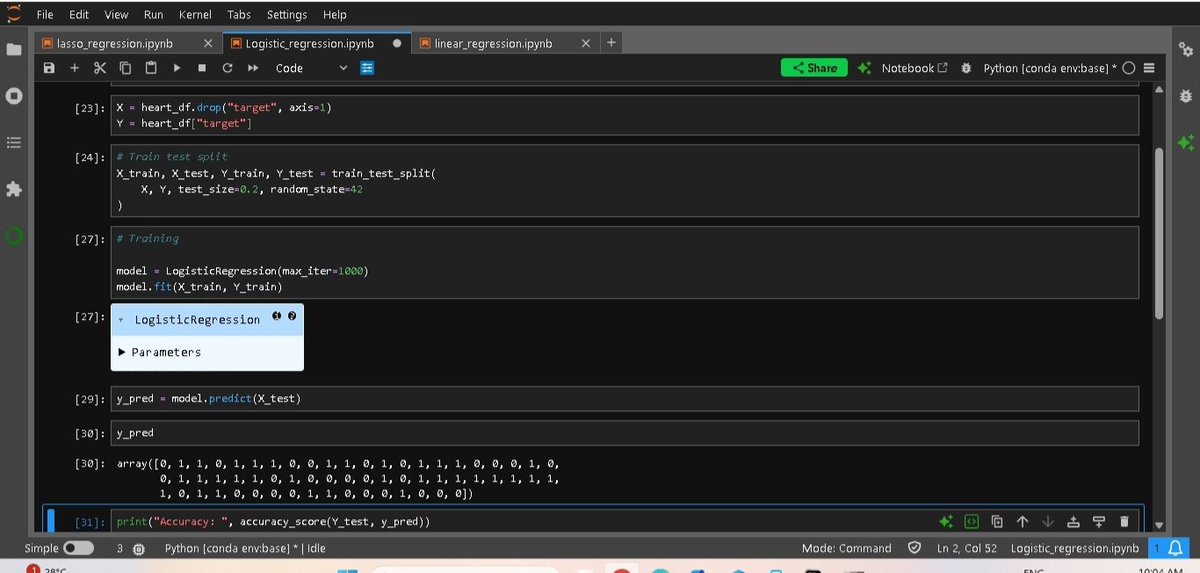Open running terminals and kernels sidebar icon

(x=14, y=97)
